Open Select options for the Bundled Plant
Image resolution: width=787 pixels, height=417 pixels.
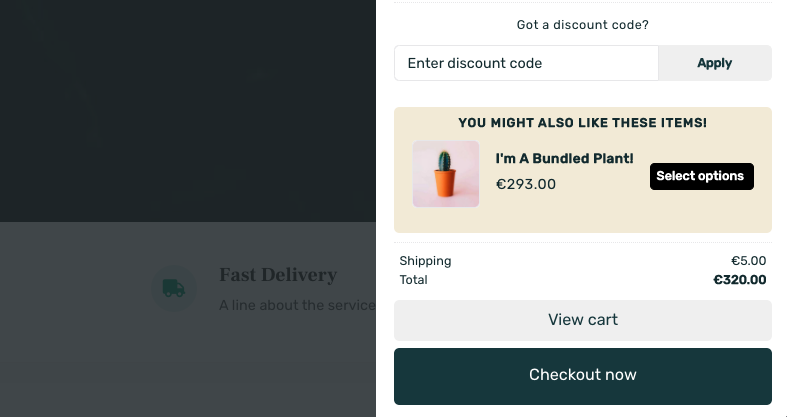pos(702,176)
